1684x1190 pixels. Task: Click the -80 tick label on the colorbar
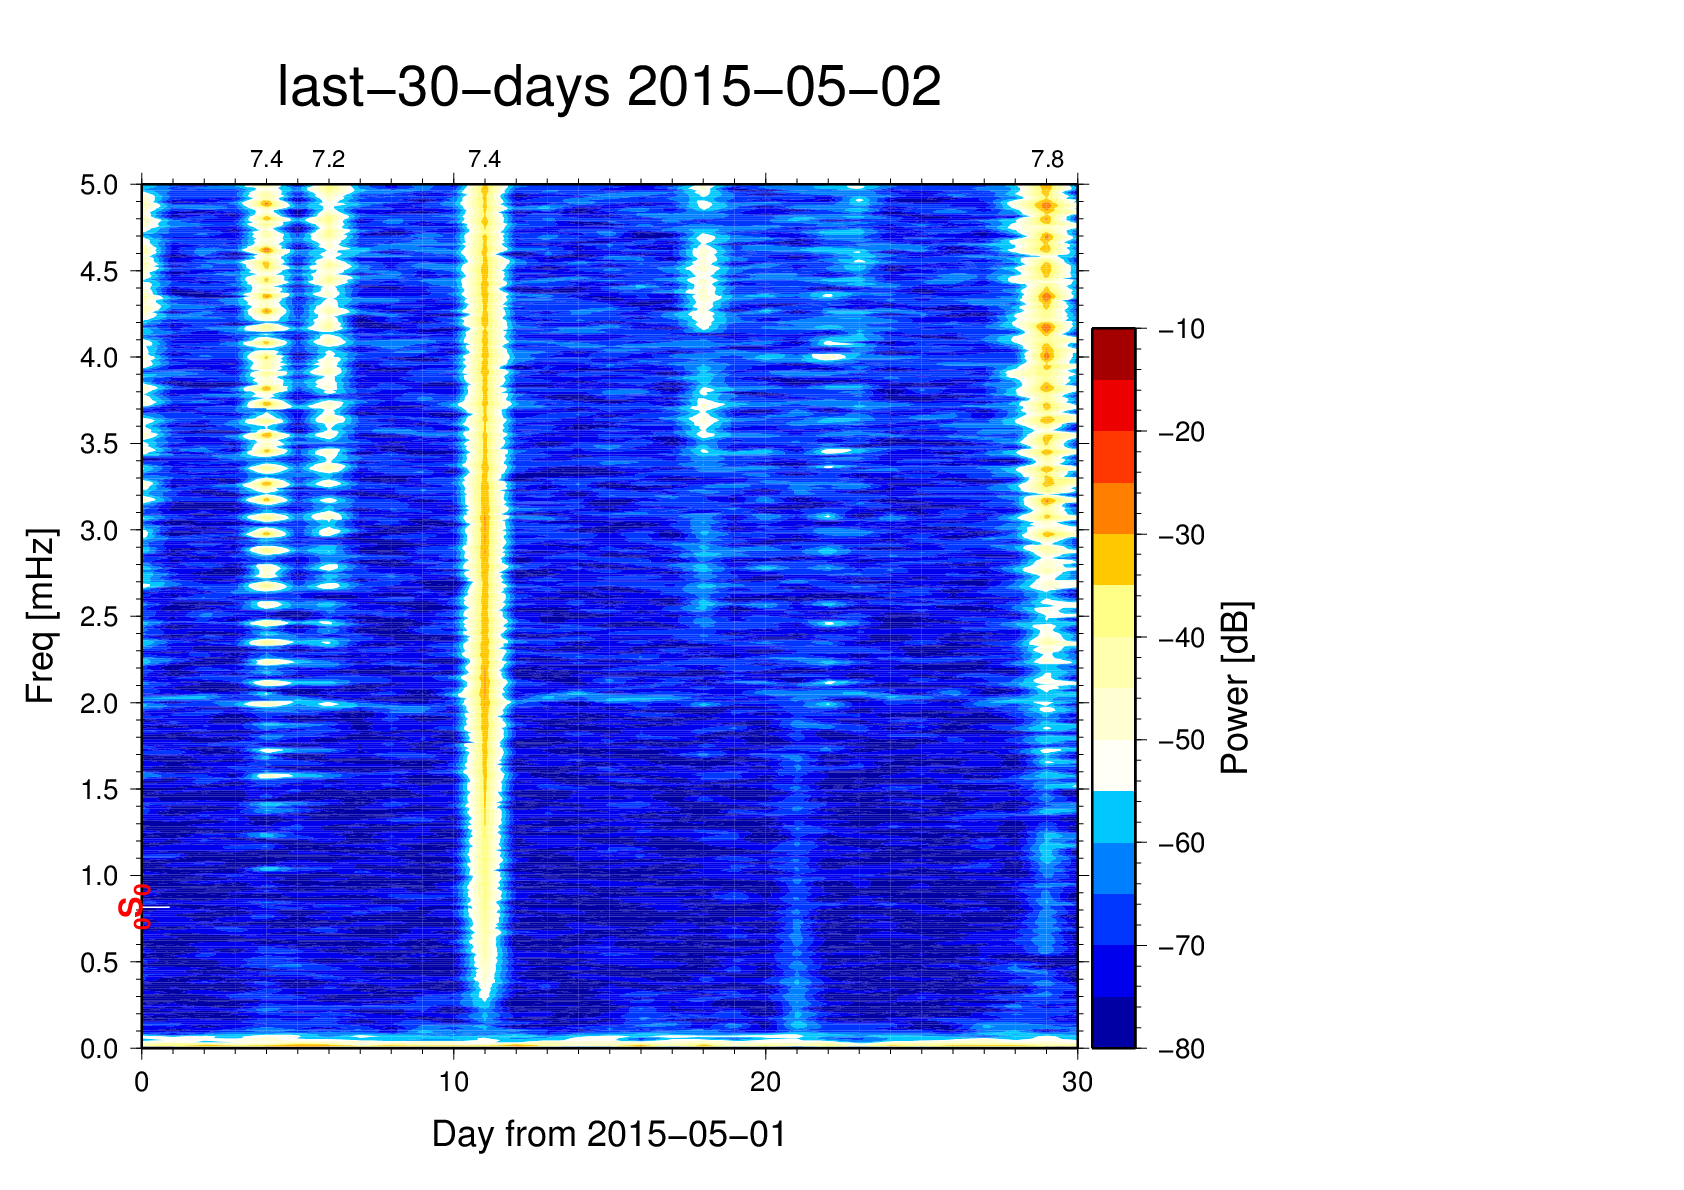(x=1181, y=1049)
